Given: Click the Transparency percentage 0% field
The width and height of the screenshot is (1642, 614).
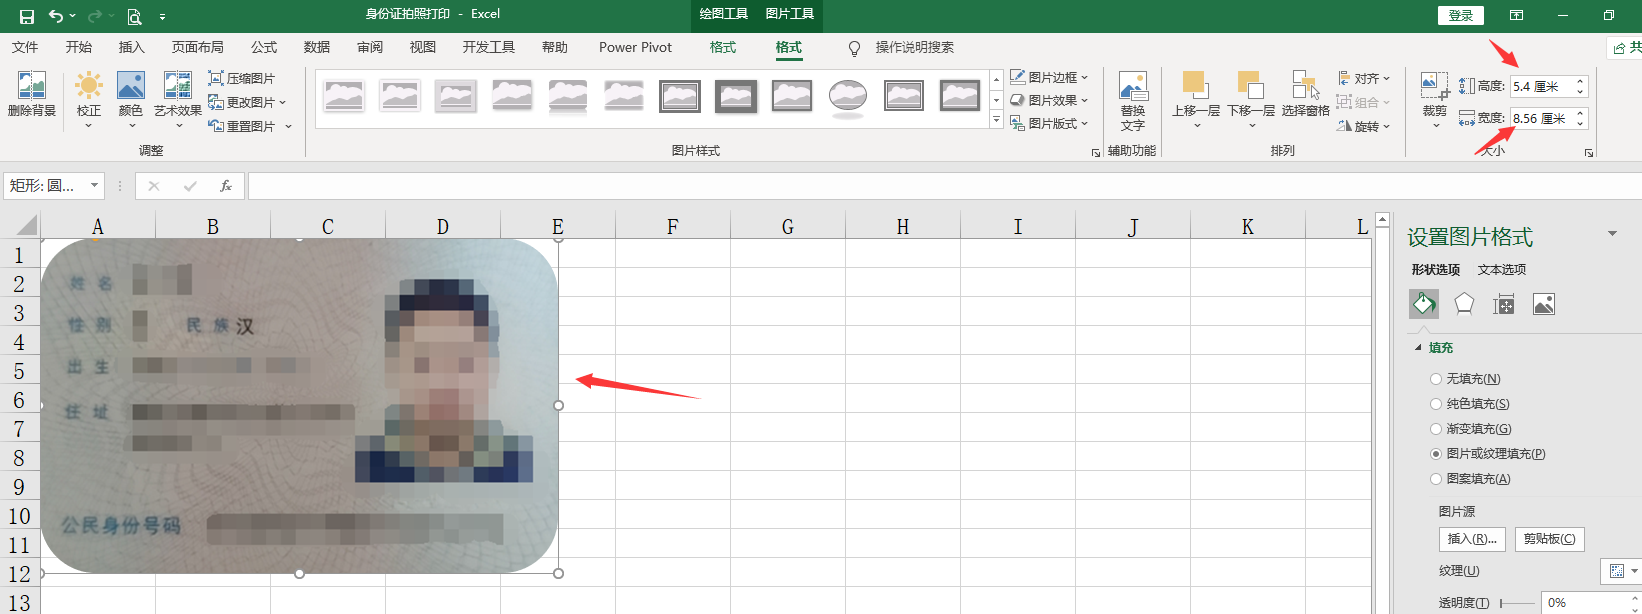Looking at the screenshot, I should (1585, 603).
